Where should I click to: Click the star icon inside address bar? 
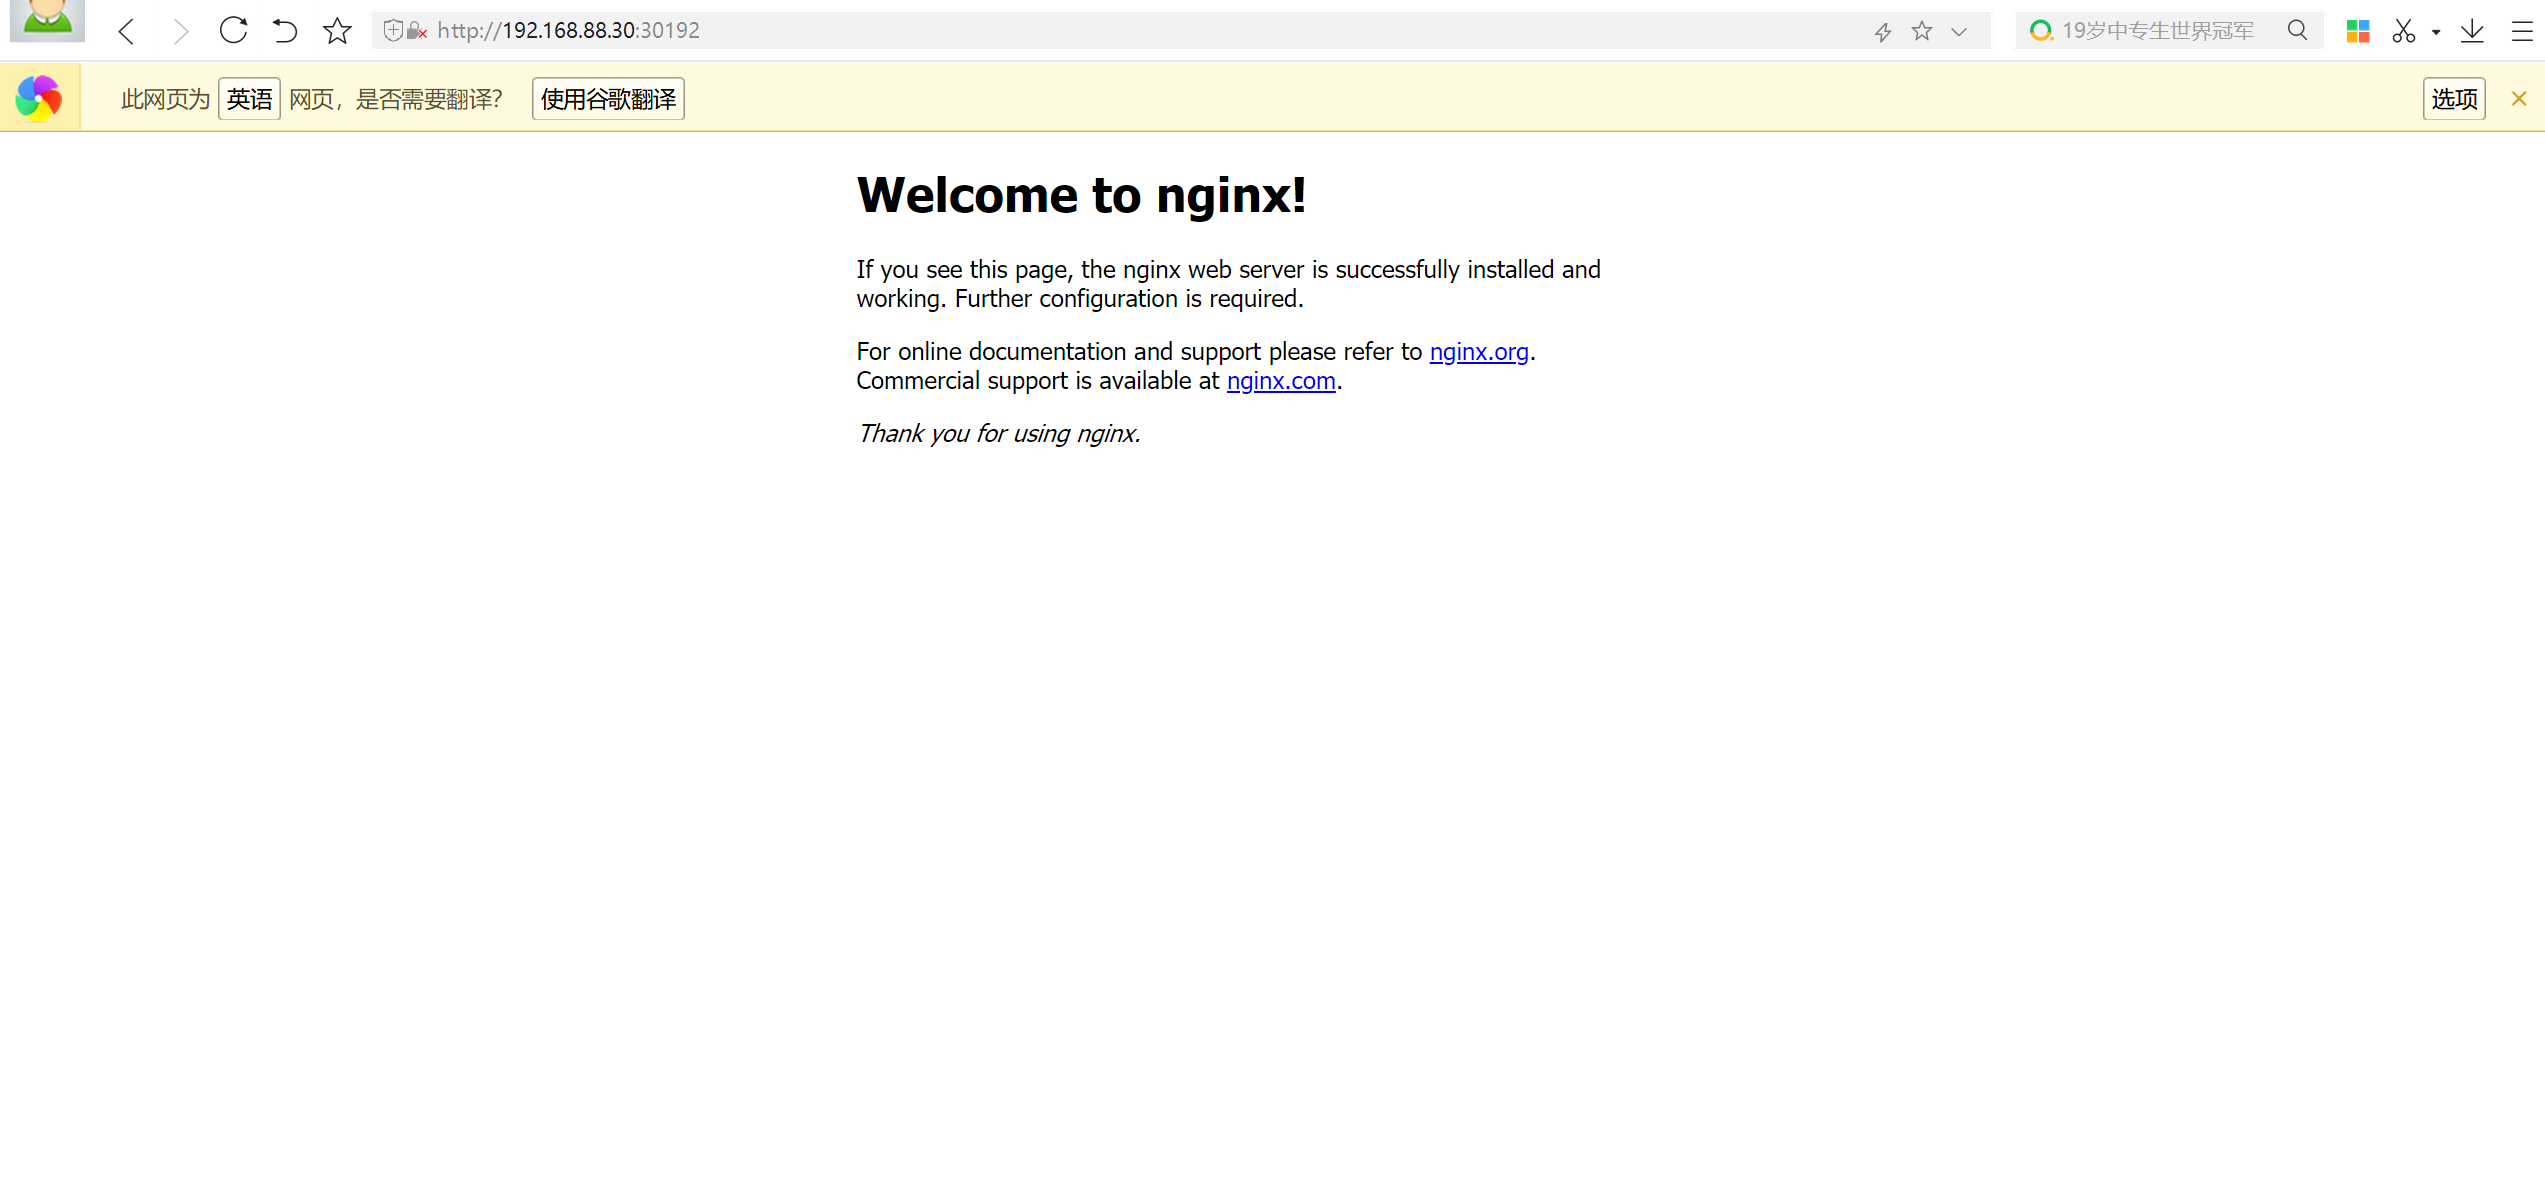pyautogui.click(x=1921, y=31)
